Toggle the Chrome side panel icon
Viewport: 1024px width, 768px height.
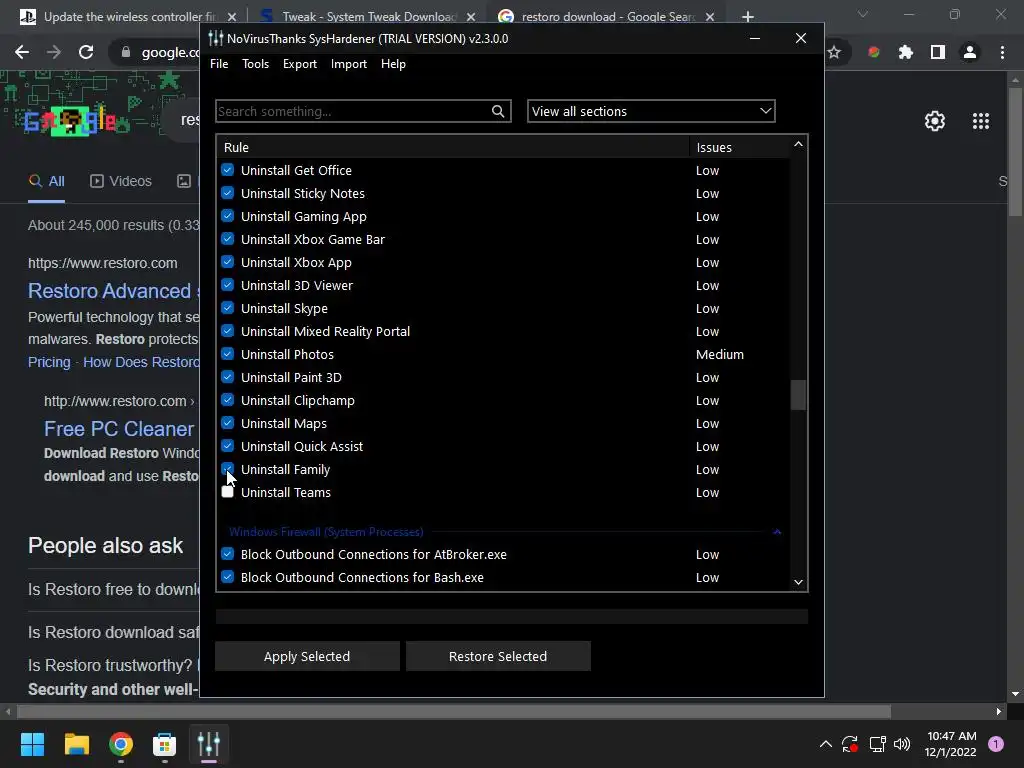[x=938, y=52]
